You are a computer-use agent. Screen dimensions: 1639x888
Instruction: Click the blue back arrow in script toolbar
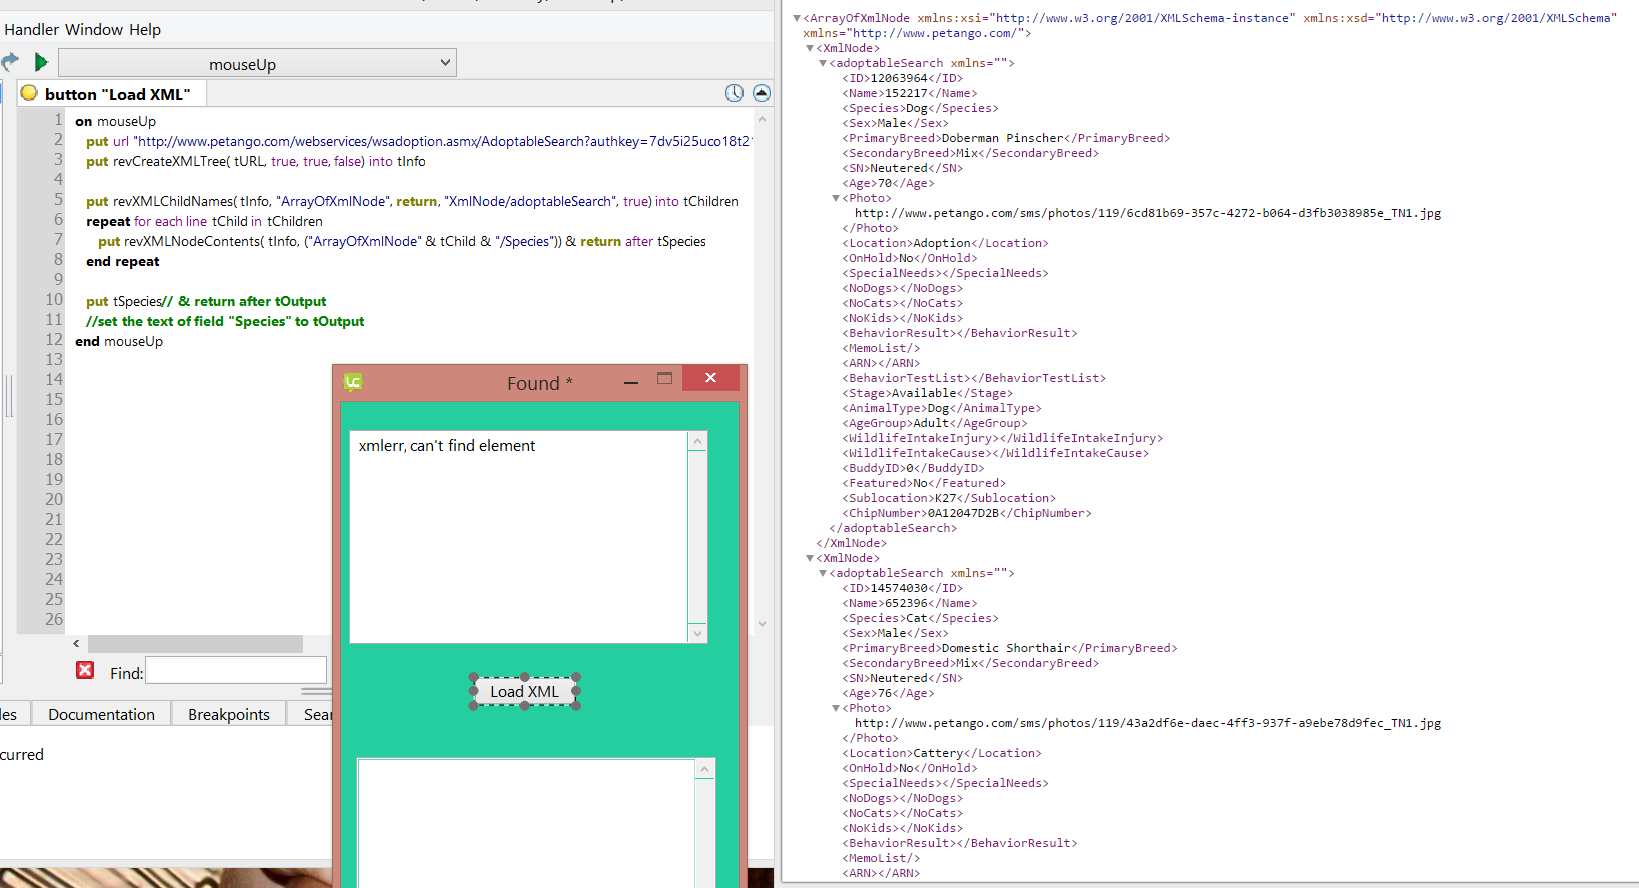[x=10, y=62]
